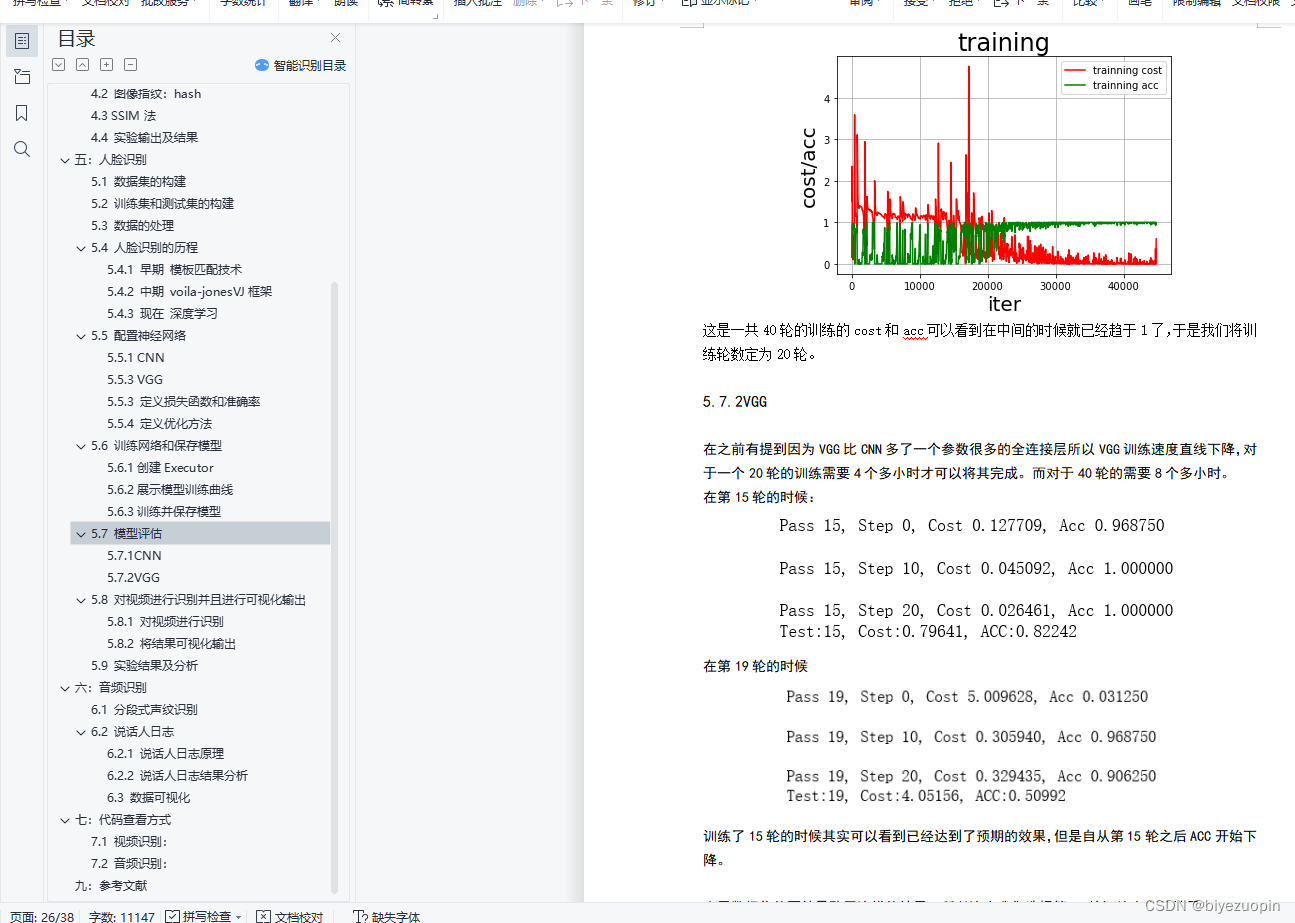Click the outline pane vertical scrollbar
1295x923 pixels.
(334, 586)
